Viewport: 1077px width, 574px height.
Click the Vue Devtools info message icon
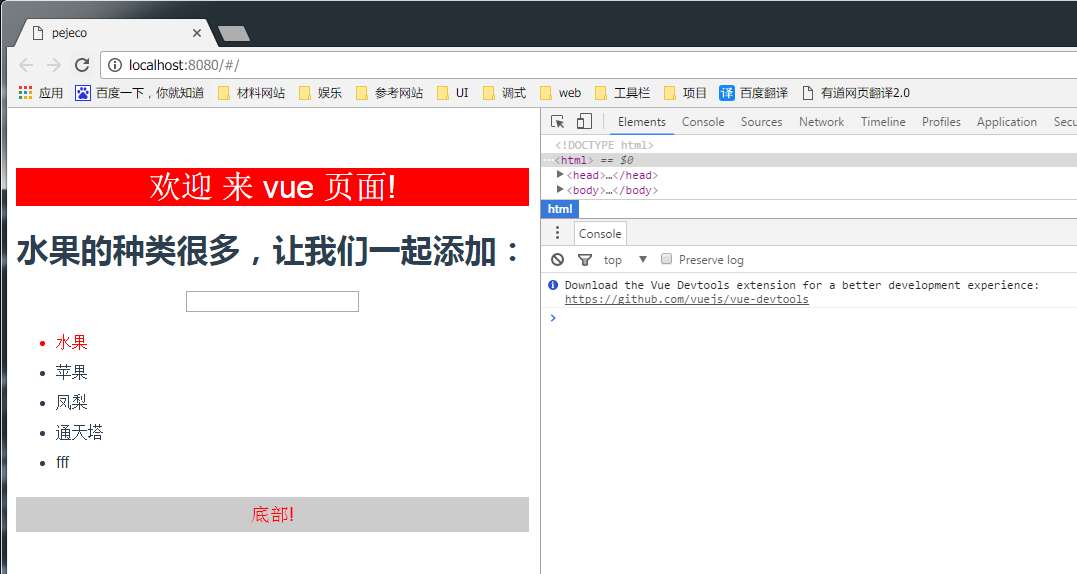pyautogui.click(x=553, y=285)
